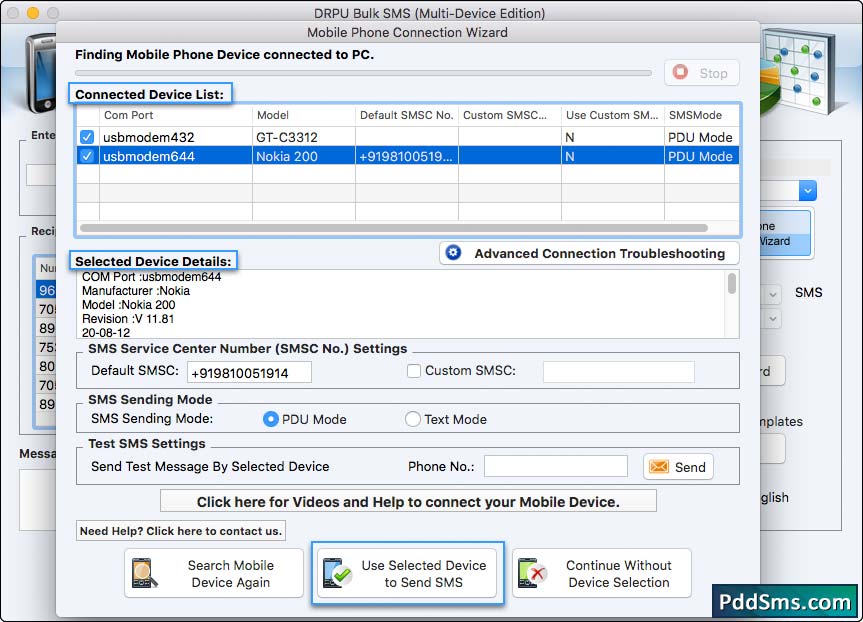This screenshot has height=622, width=863.
Task: Uncheck the usbmodem432 device checkbox
Action: click(x=87, y=137)
